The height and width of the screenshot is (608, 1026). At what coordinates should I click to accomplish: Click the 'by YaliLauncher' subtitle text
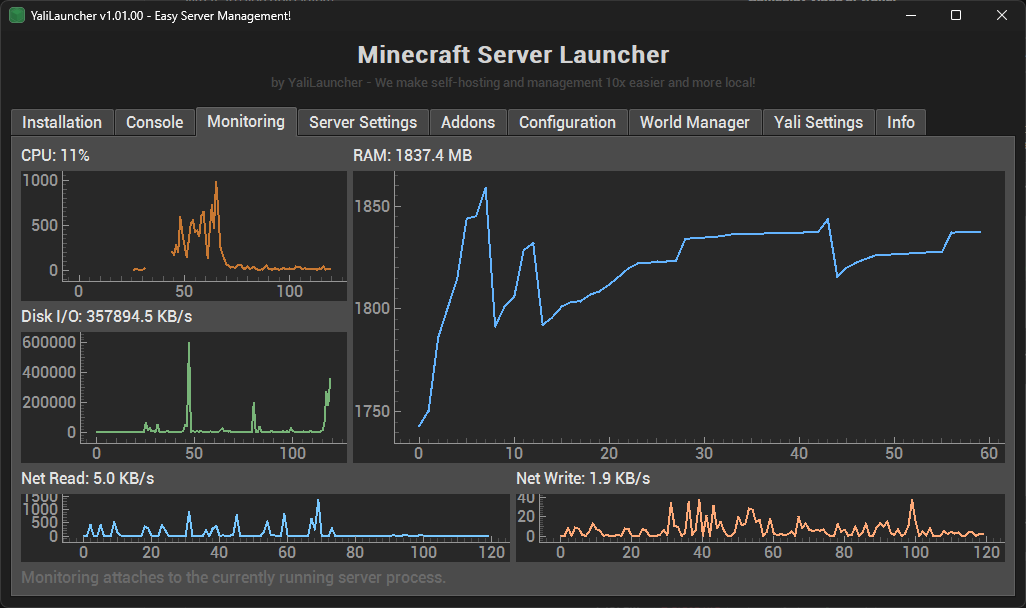pos(513,83)
